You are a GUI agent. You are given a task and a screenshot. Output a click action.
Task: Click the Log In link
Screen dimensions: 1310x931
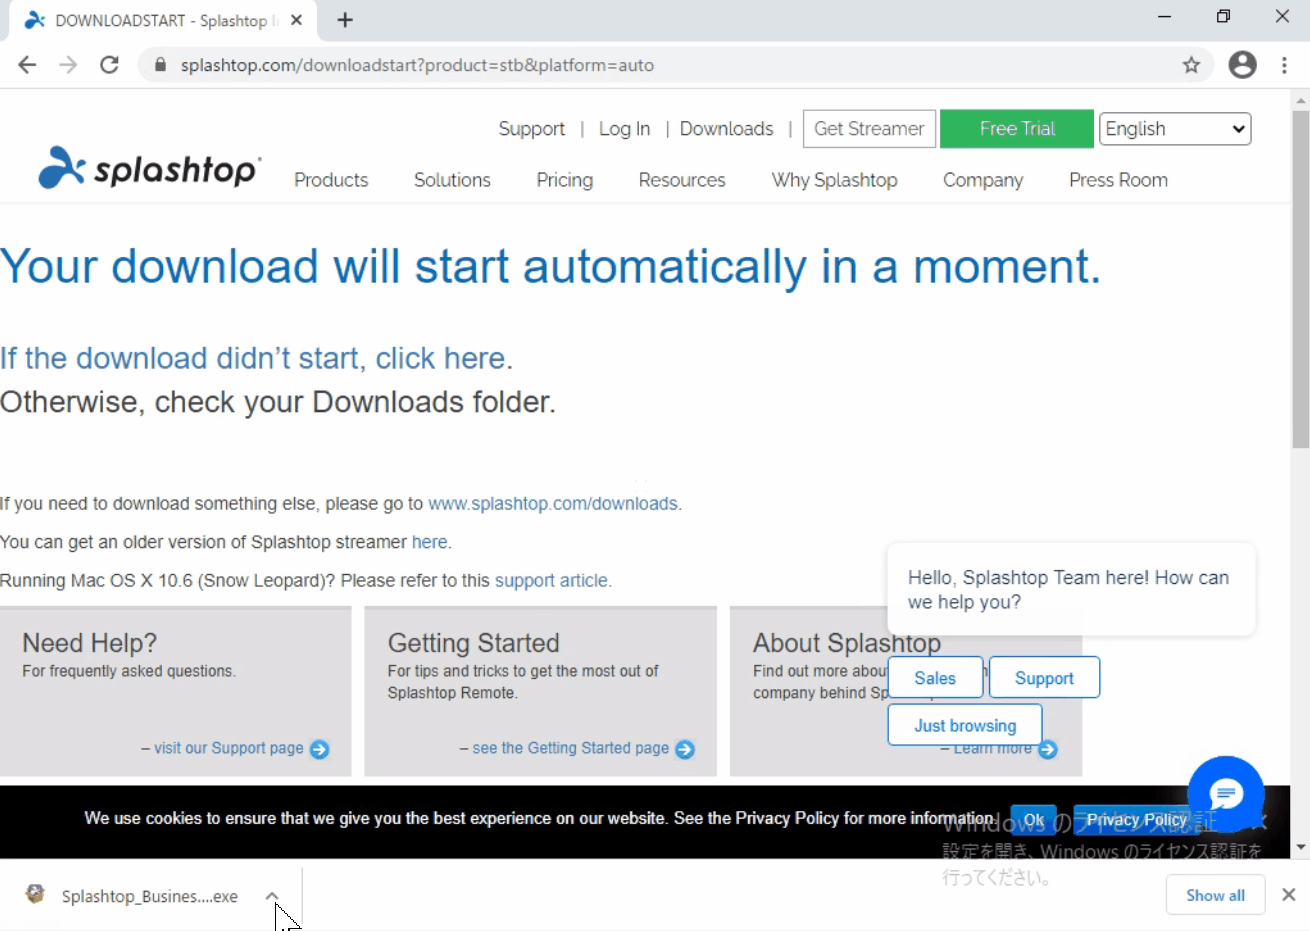[x=624, y=129]
